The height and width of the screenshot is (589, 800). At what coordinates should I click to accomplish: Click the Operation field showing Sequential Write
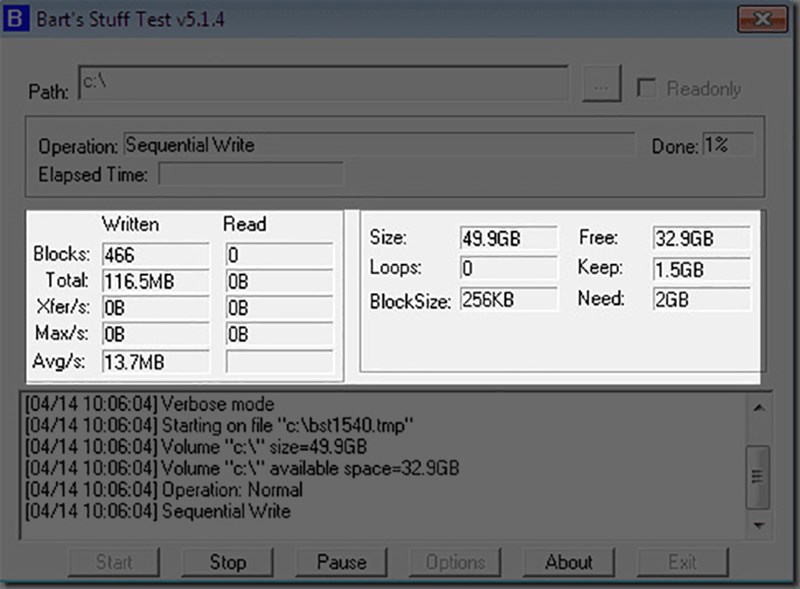click(x=379, y=145)
